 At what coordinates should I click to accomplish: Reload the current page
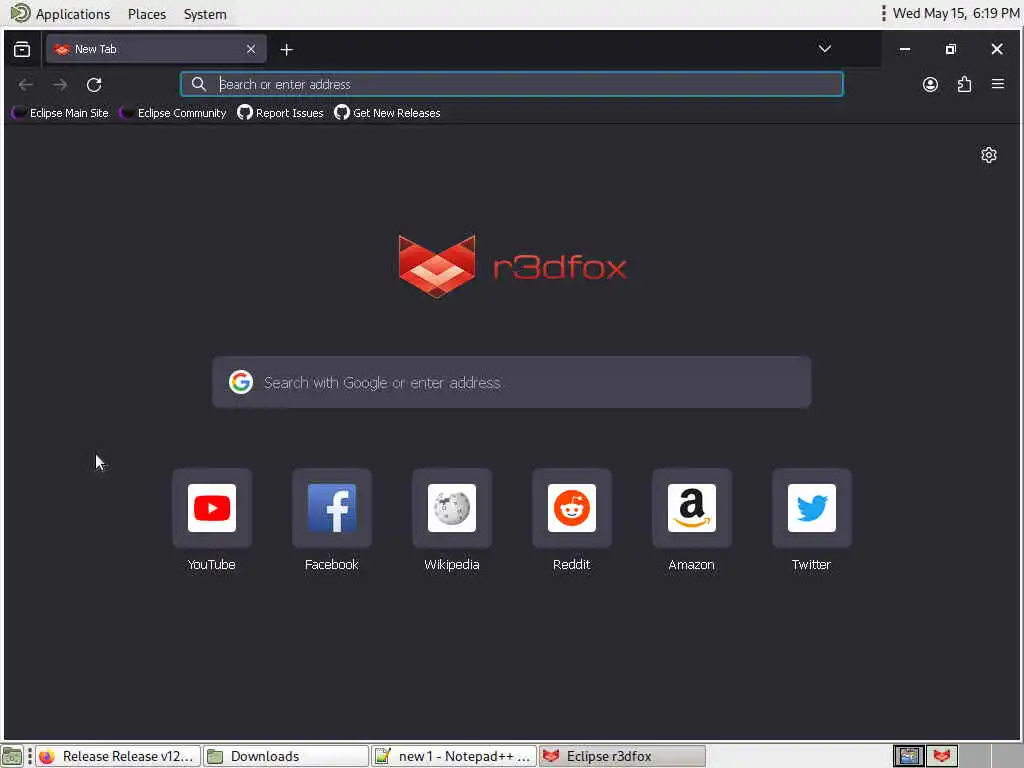[94, 84]
